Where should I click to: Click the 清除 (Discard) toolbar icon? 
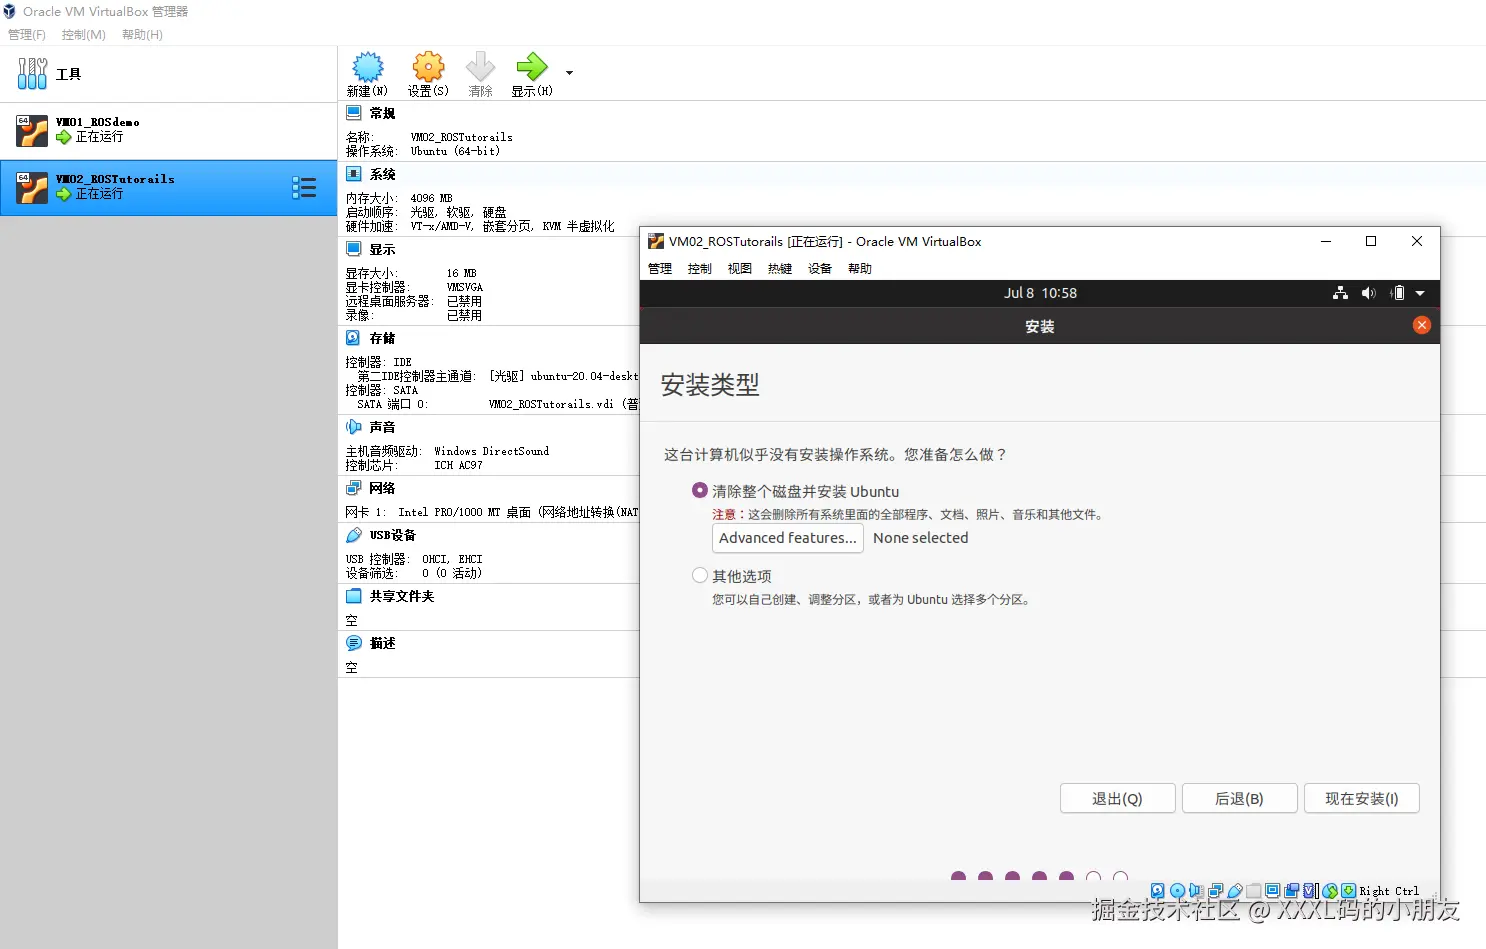[480, 67]
